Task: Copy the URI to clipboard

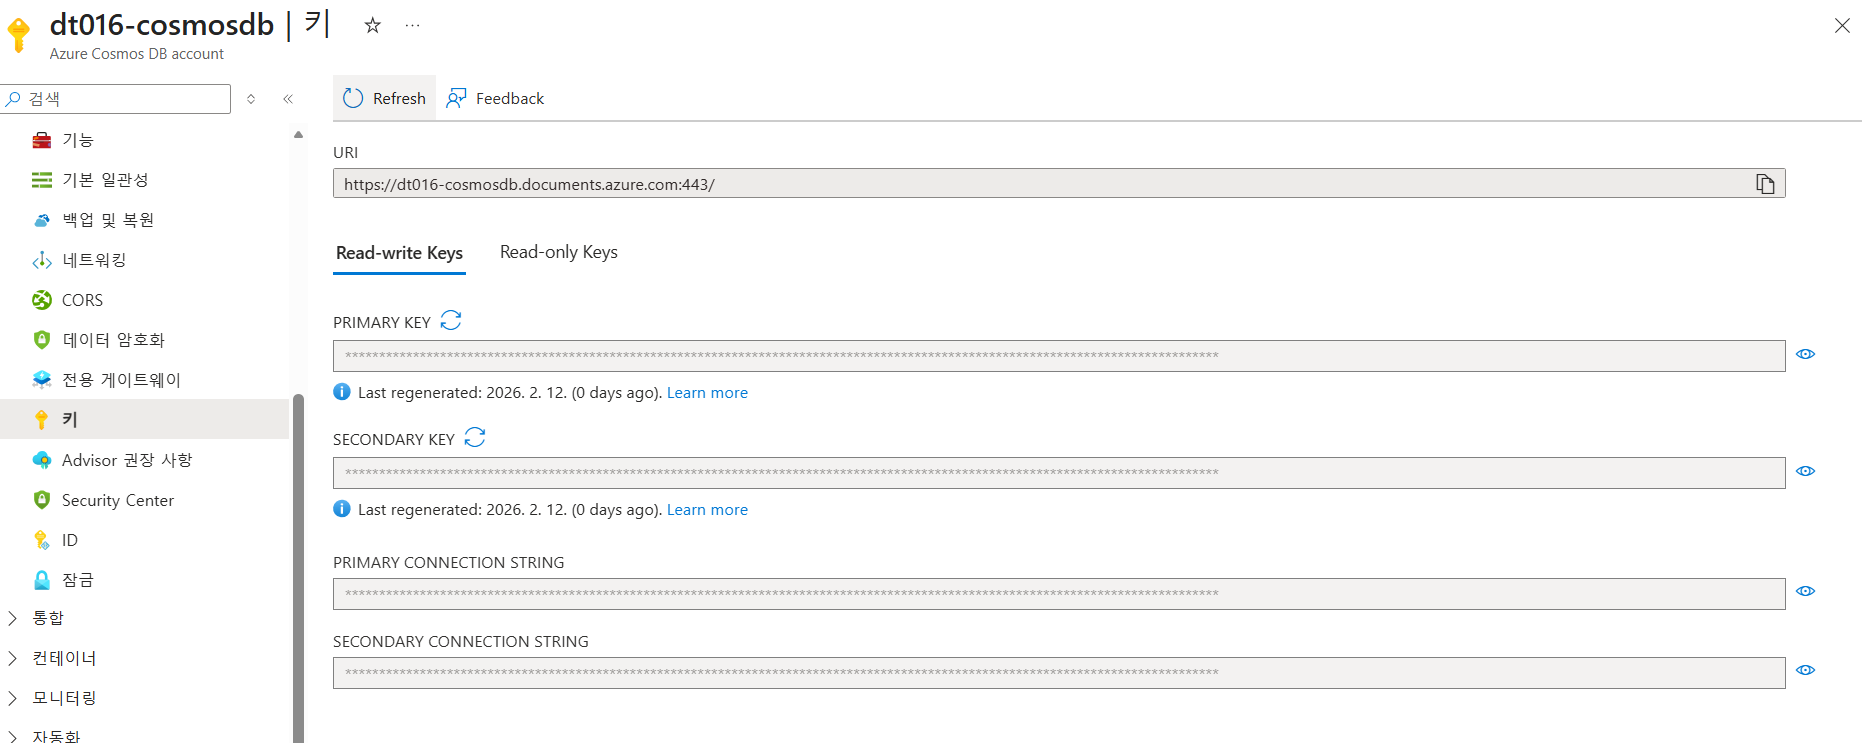Action: (1765, 184)
